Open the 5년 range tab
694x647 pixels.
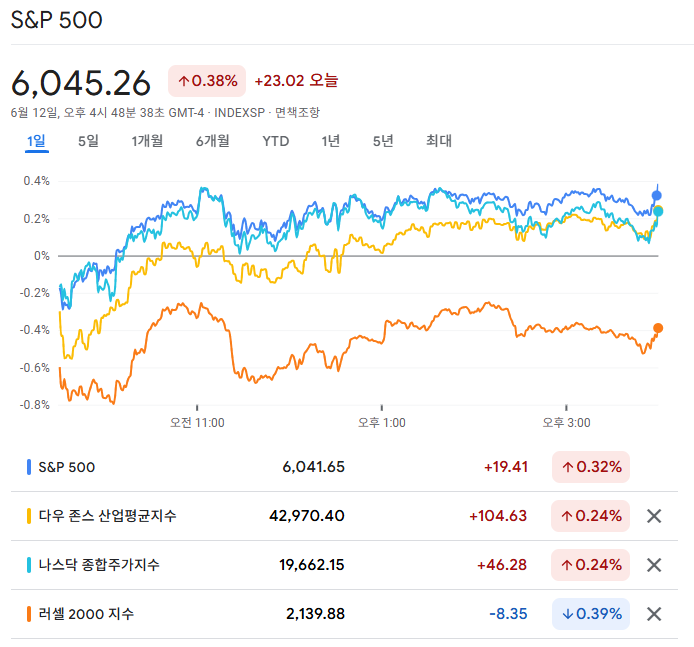[383, 141]
